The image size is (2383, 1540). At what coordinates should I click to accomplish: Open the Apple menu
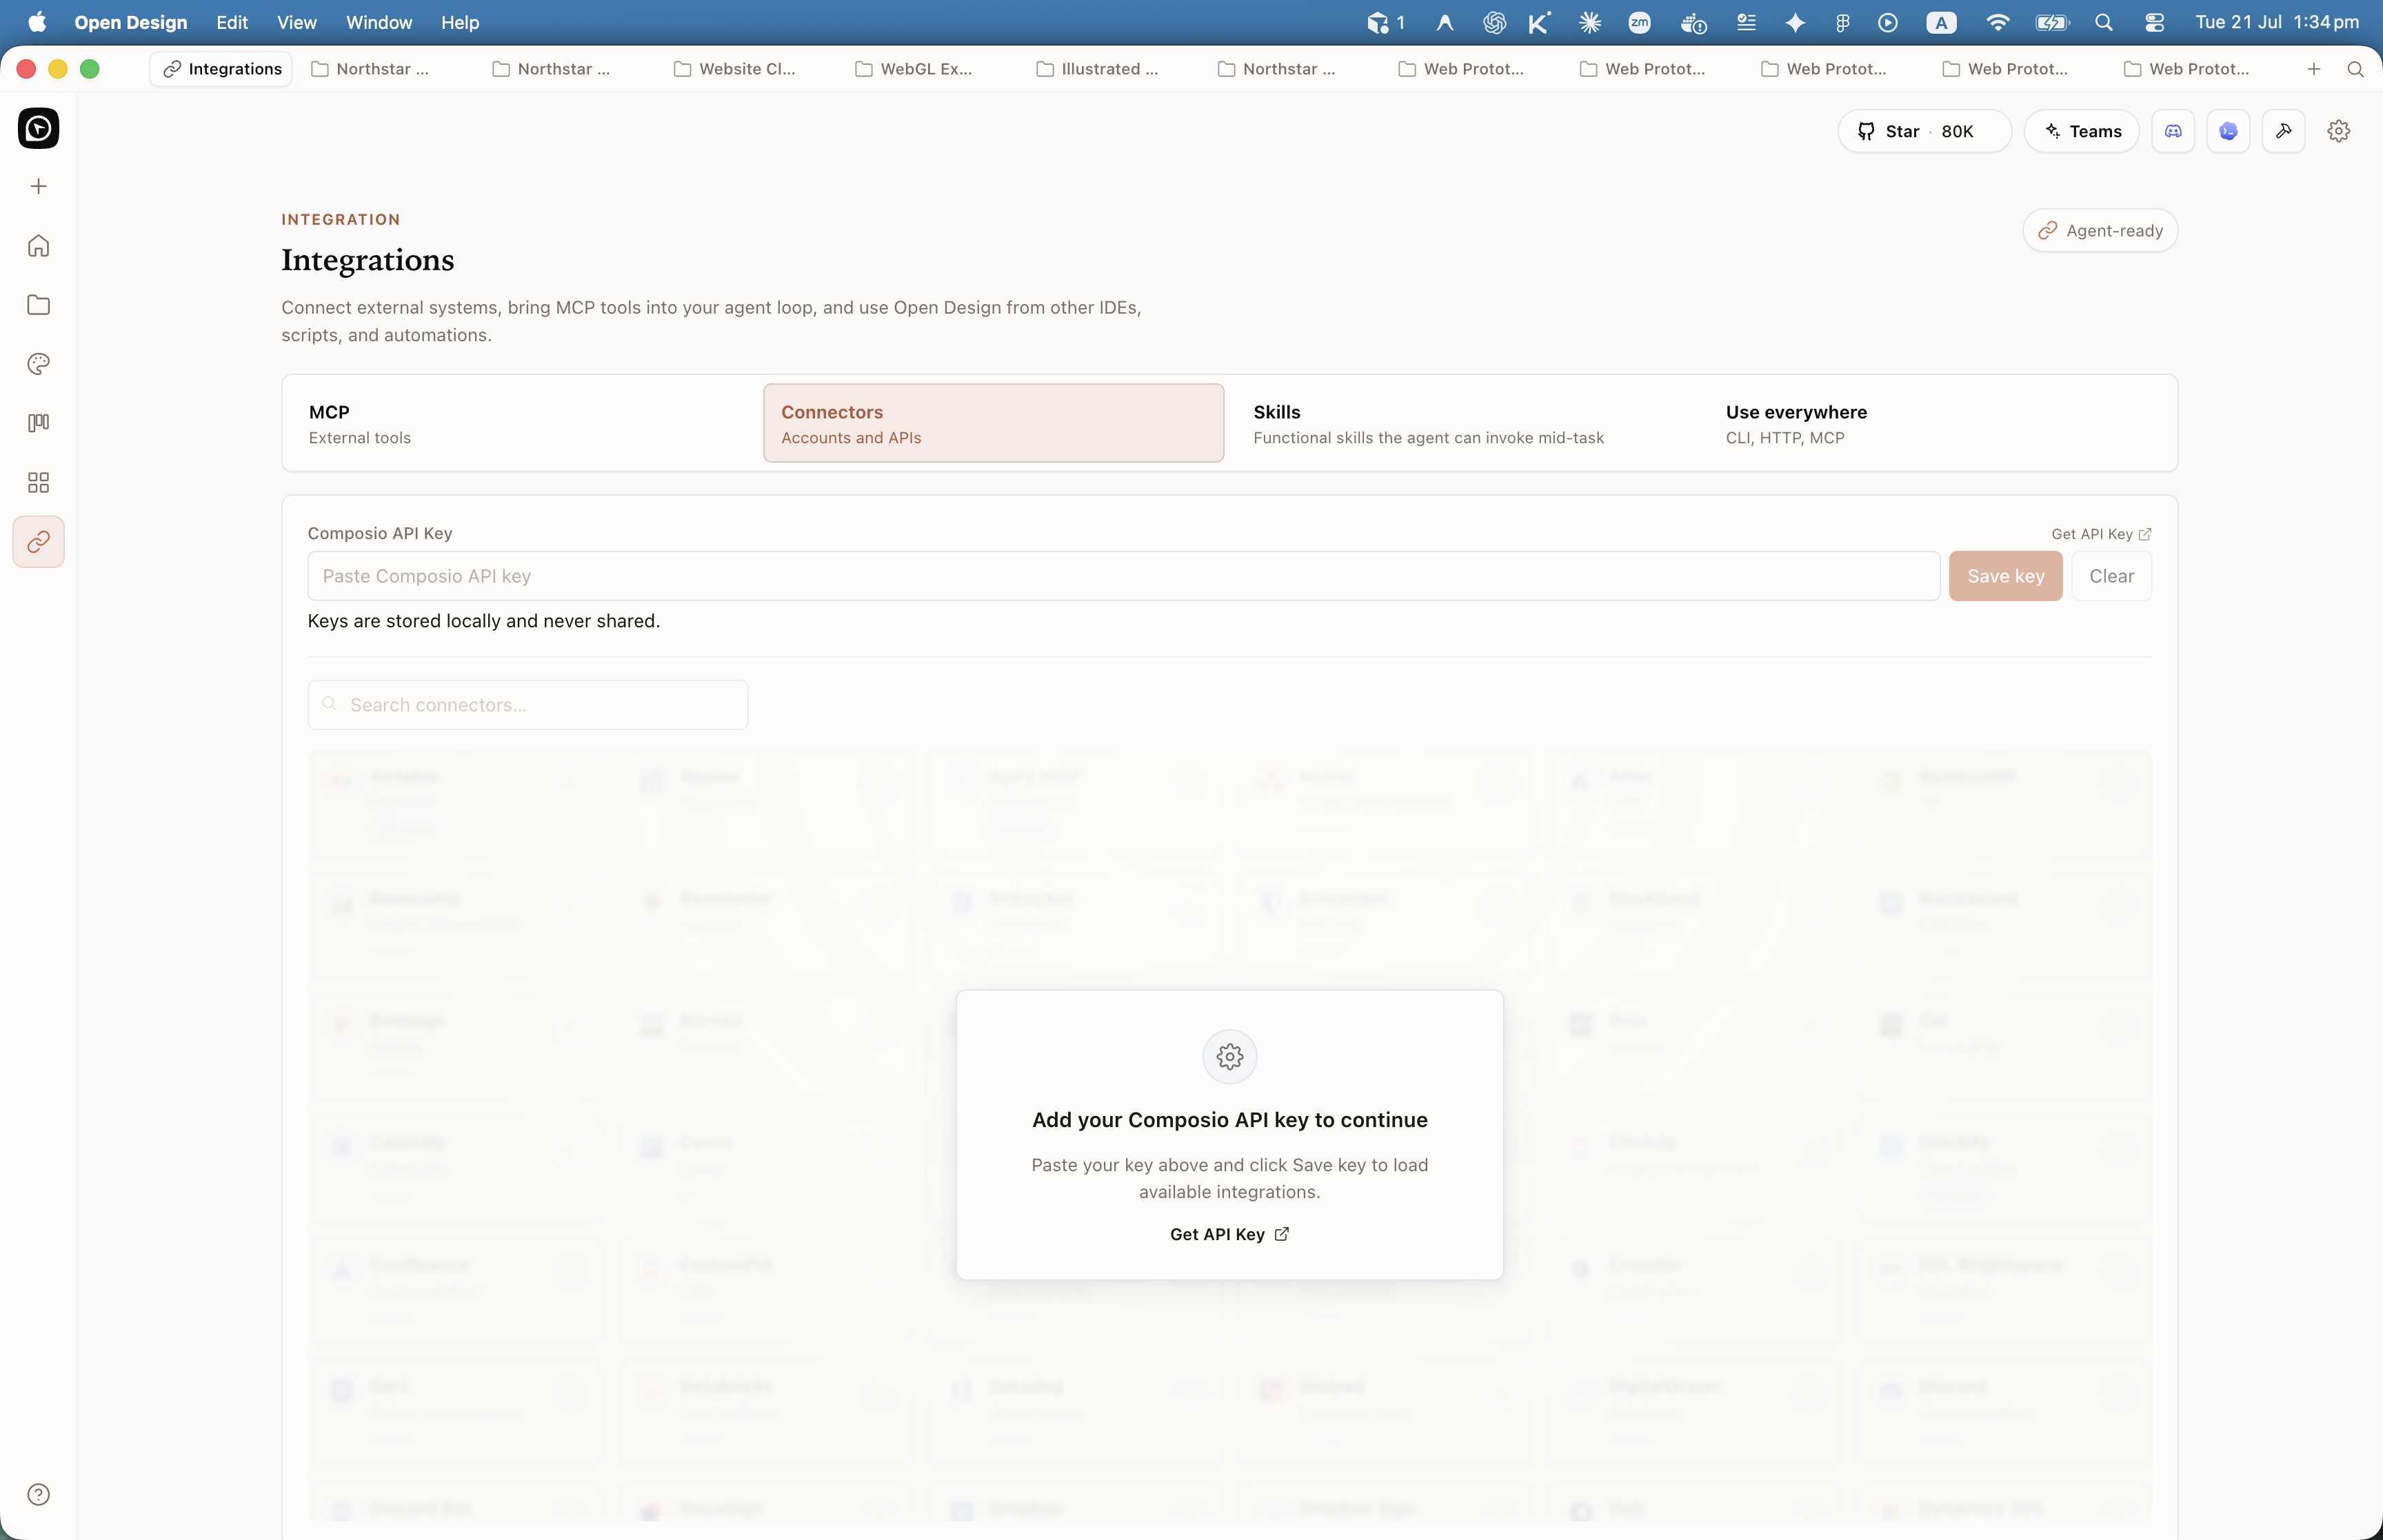tap(37, 22)
